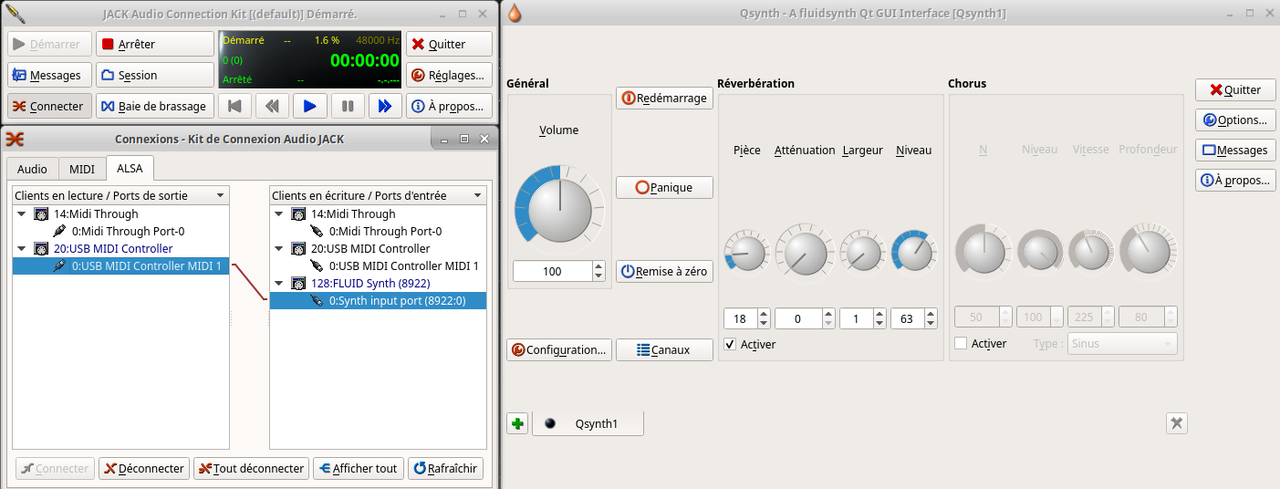This screenshot has width=1280, height=489.
Task: Open Clients en écriture header dropdown
Action: coord(378,195)
